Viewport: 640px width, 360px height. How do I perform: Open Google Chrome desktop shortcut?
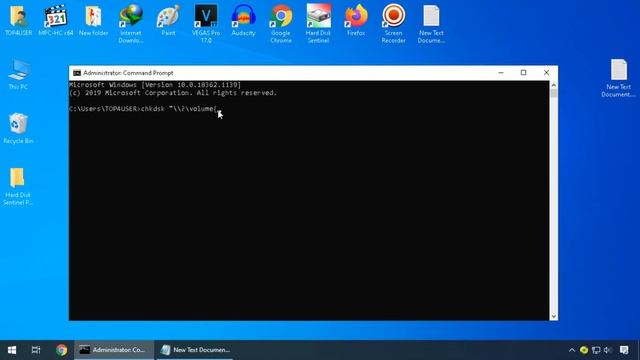tap(281, 24)
